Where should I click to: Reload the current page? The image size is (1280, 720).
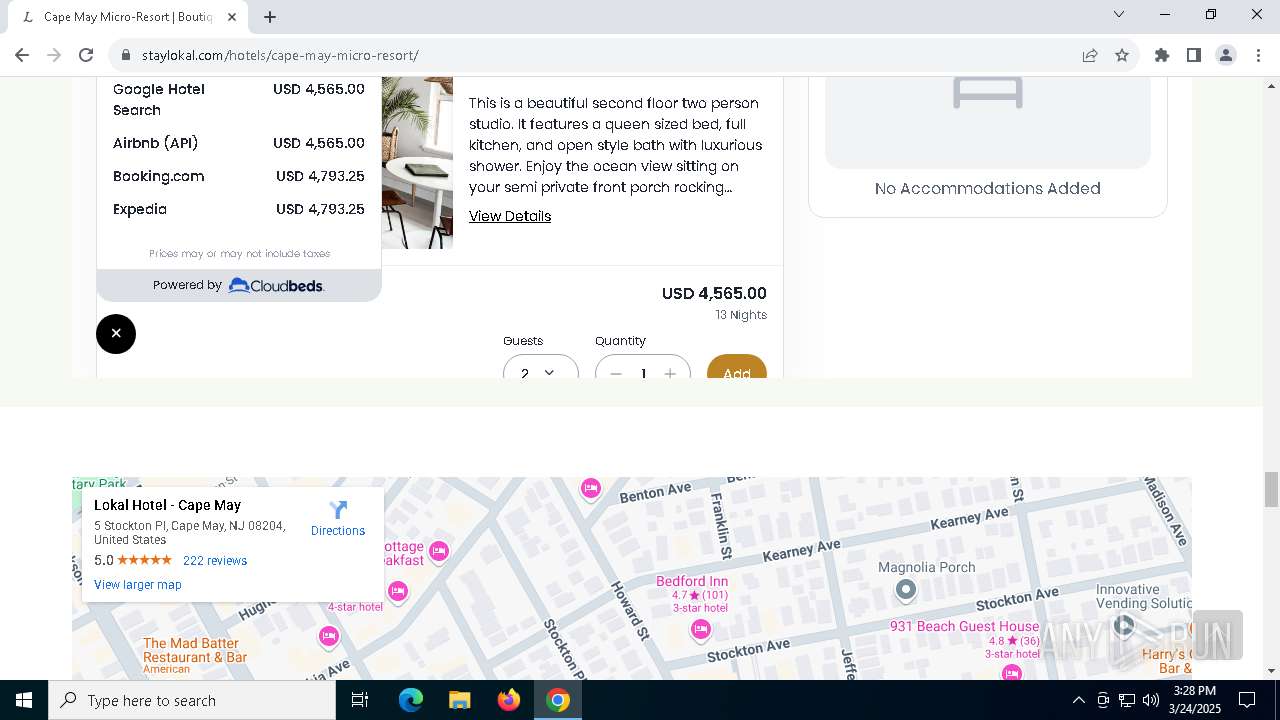pos(86,55)
